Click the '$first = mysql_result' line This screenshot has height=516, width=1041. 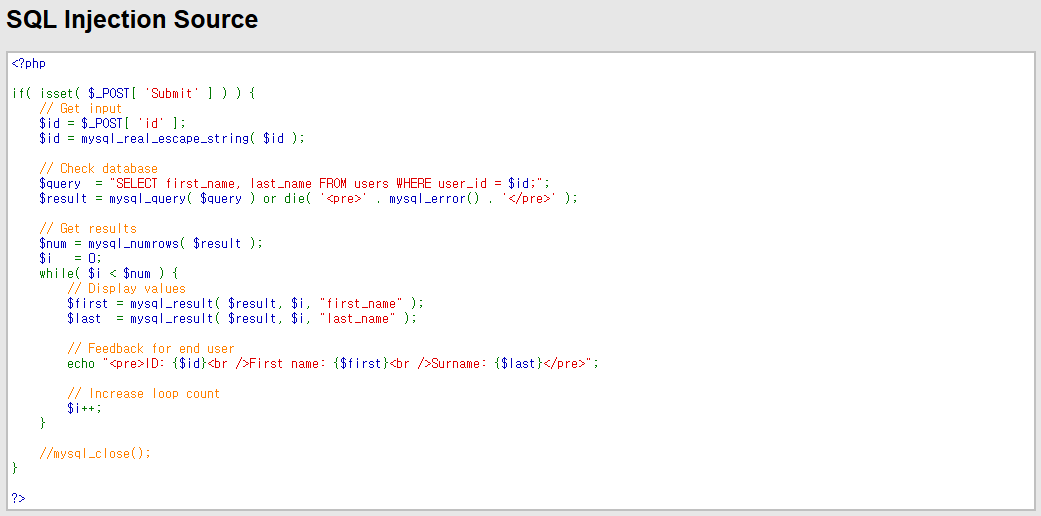245,303
